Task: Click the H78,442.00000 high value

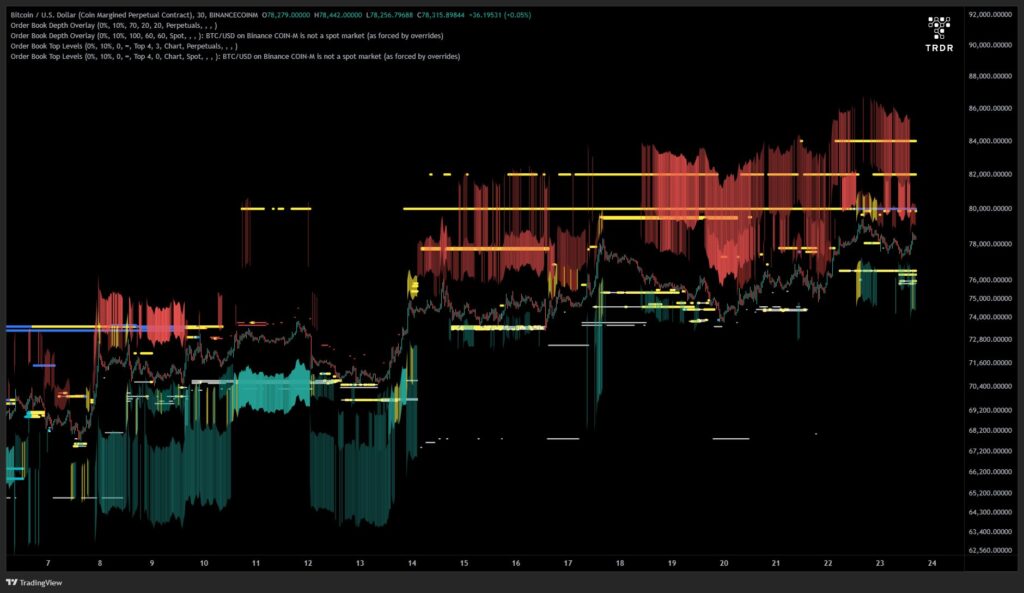Action: point(338,15)
